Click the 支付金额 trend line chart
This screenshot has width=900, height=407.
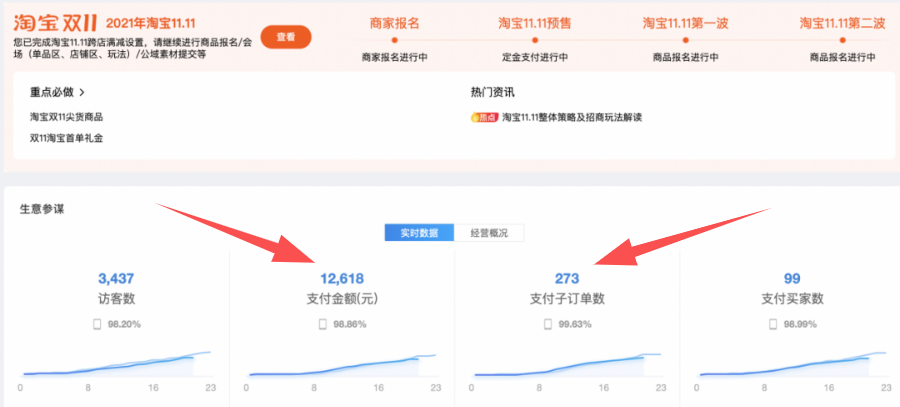click(342, 364)
